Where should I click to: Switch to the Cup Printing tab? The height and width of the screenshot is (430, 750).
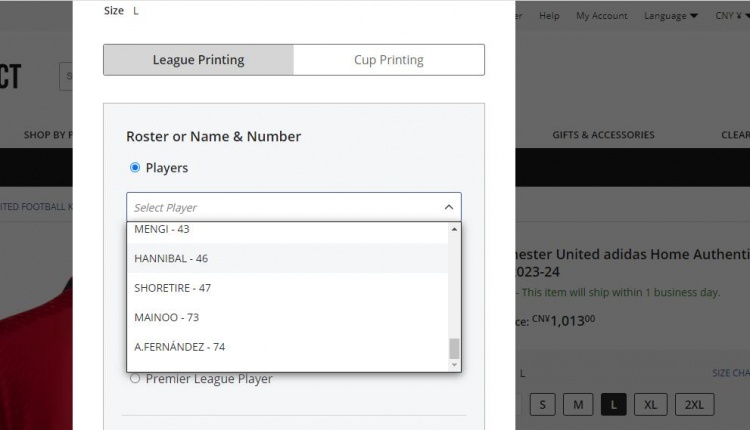click(x=389, y=60)
